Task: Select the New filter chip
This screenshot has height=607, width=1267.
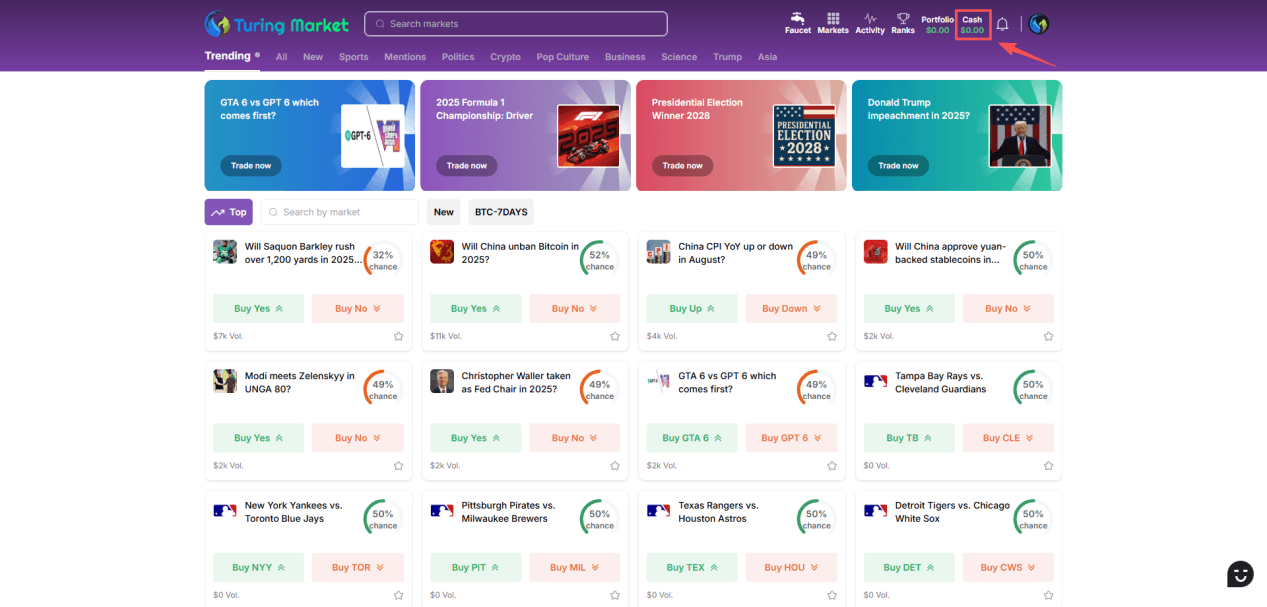Action: click(444, 212)
